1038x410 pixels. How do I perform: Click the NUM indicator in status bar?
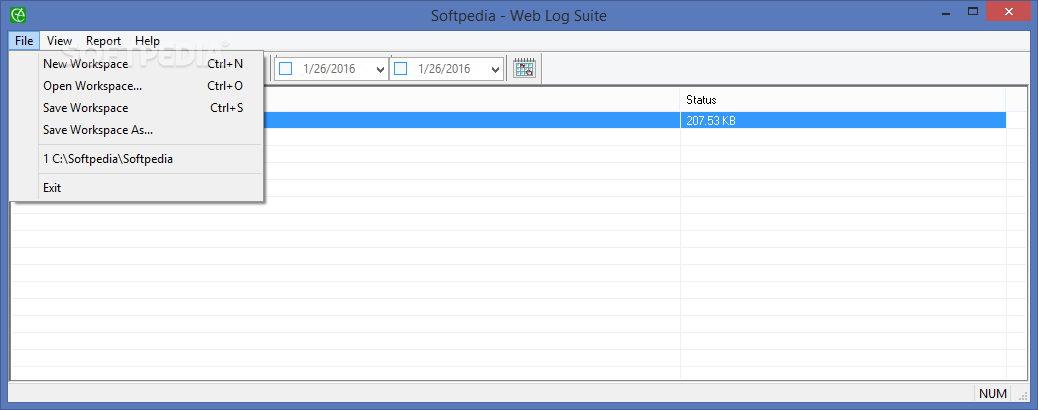point(992,393)
